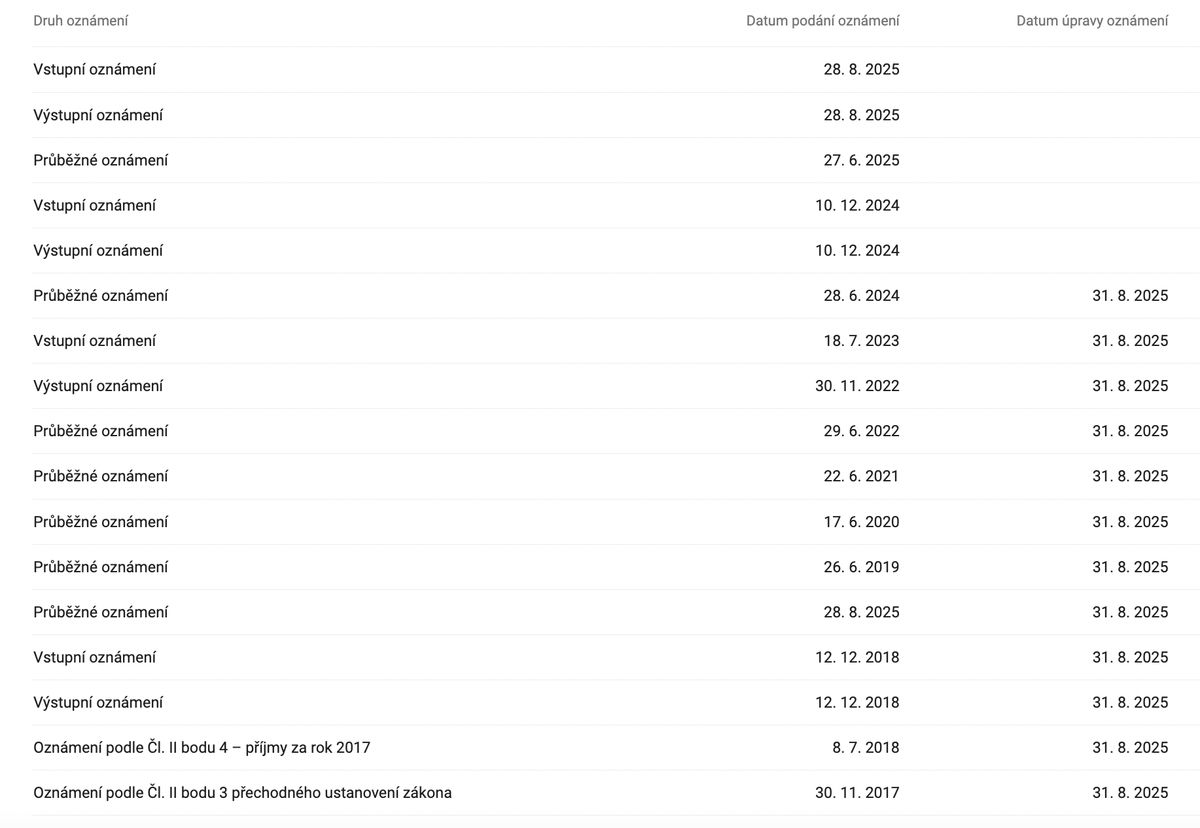
Task: Open Vstupní oznámení dated 18. 7. 2023
Action: [x=95, y=341]
